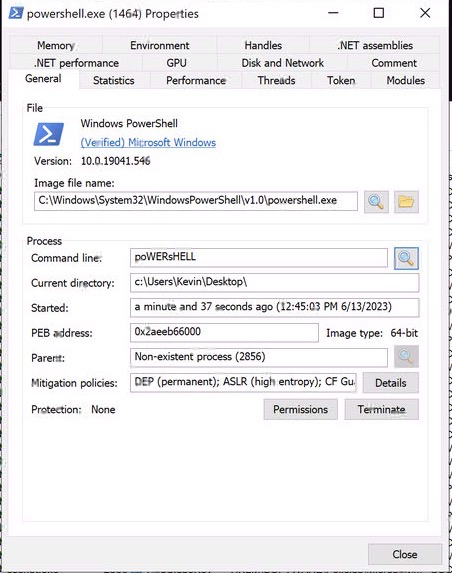Click the Current directory field
452x573 pixels.
[274, 282]
